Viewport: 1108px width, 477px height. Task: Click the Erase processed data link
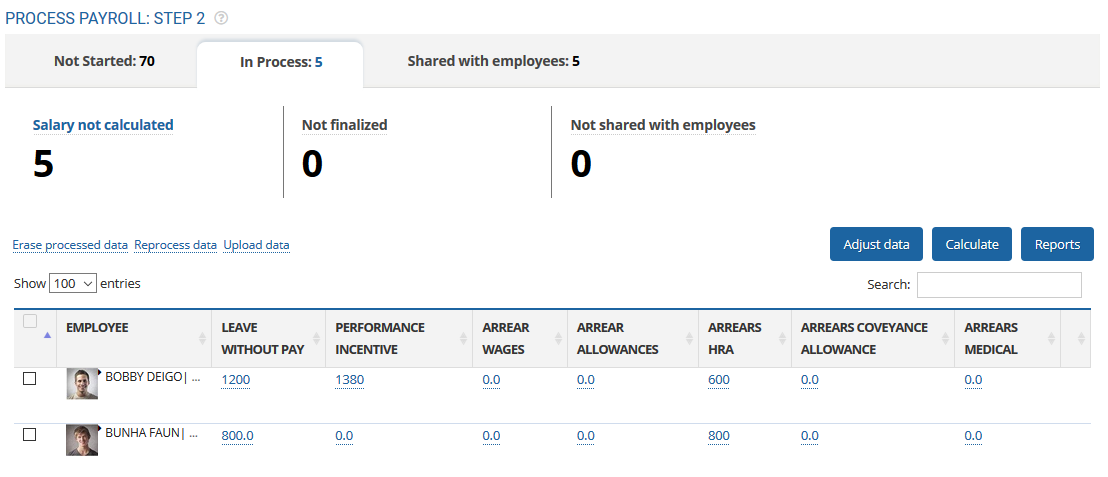(70, 245)
